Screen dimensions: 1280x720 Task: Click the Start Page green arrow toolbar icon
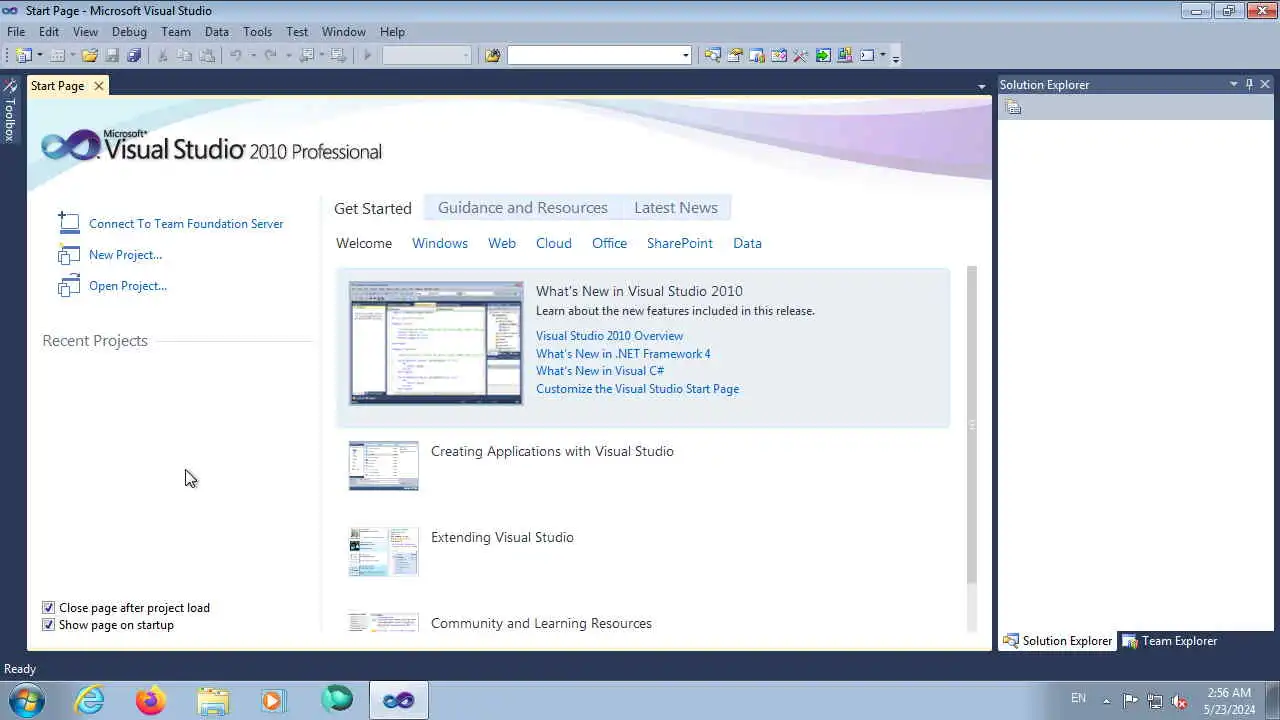pos(823,56)
